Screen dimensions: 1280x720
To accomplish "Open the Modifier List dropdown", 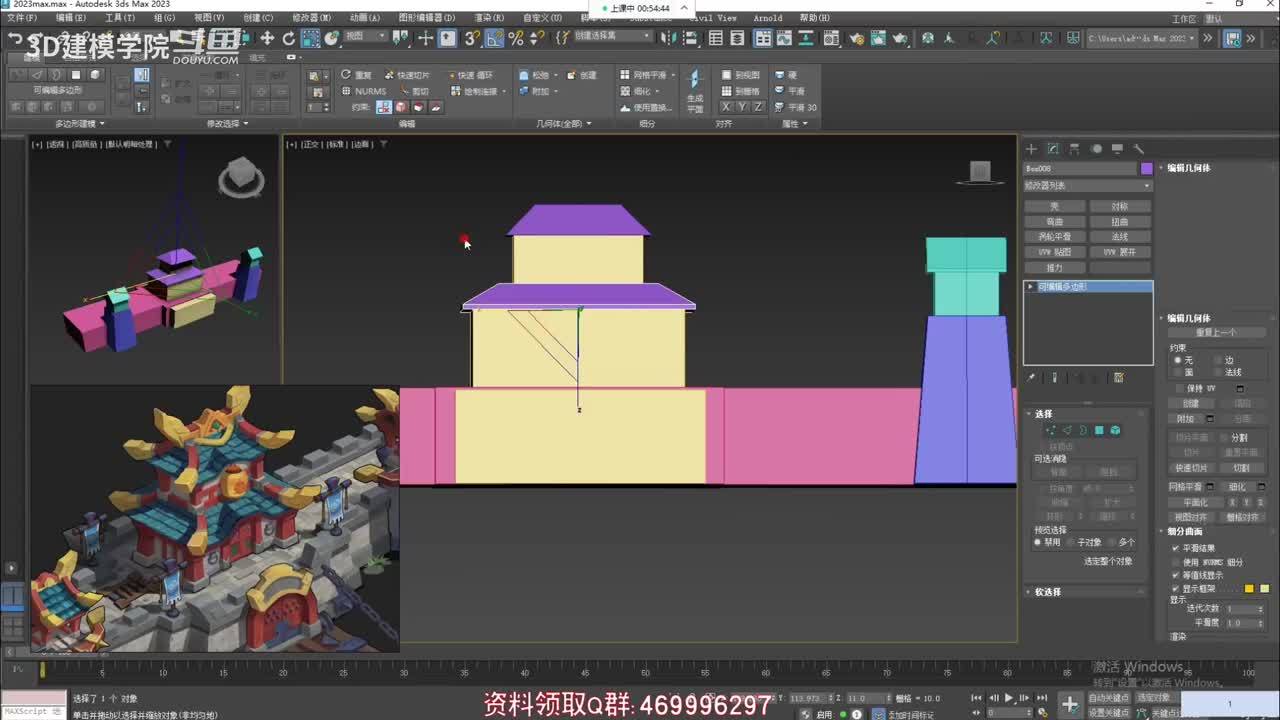I will (x=1088, y=186).
